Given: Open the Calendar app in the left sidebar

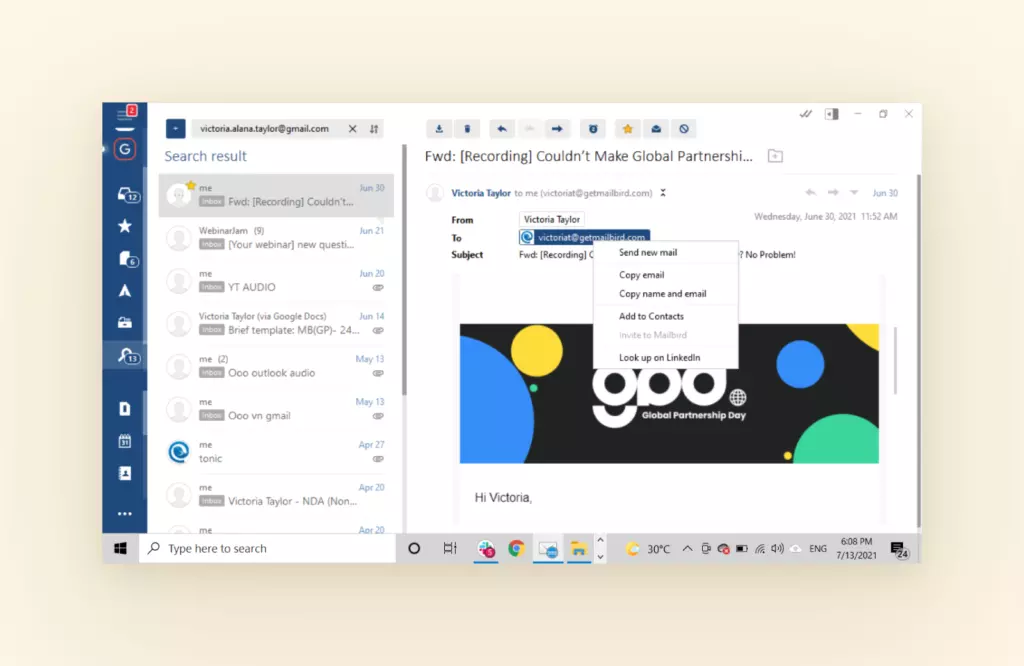Looking at the screenshot, I should point(125,441).
